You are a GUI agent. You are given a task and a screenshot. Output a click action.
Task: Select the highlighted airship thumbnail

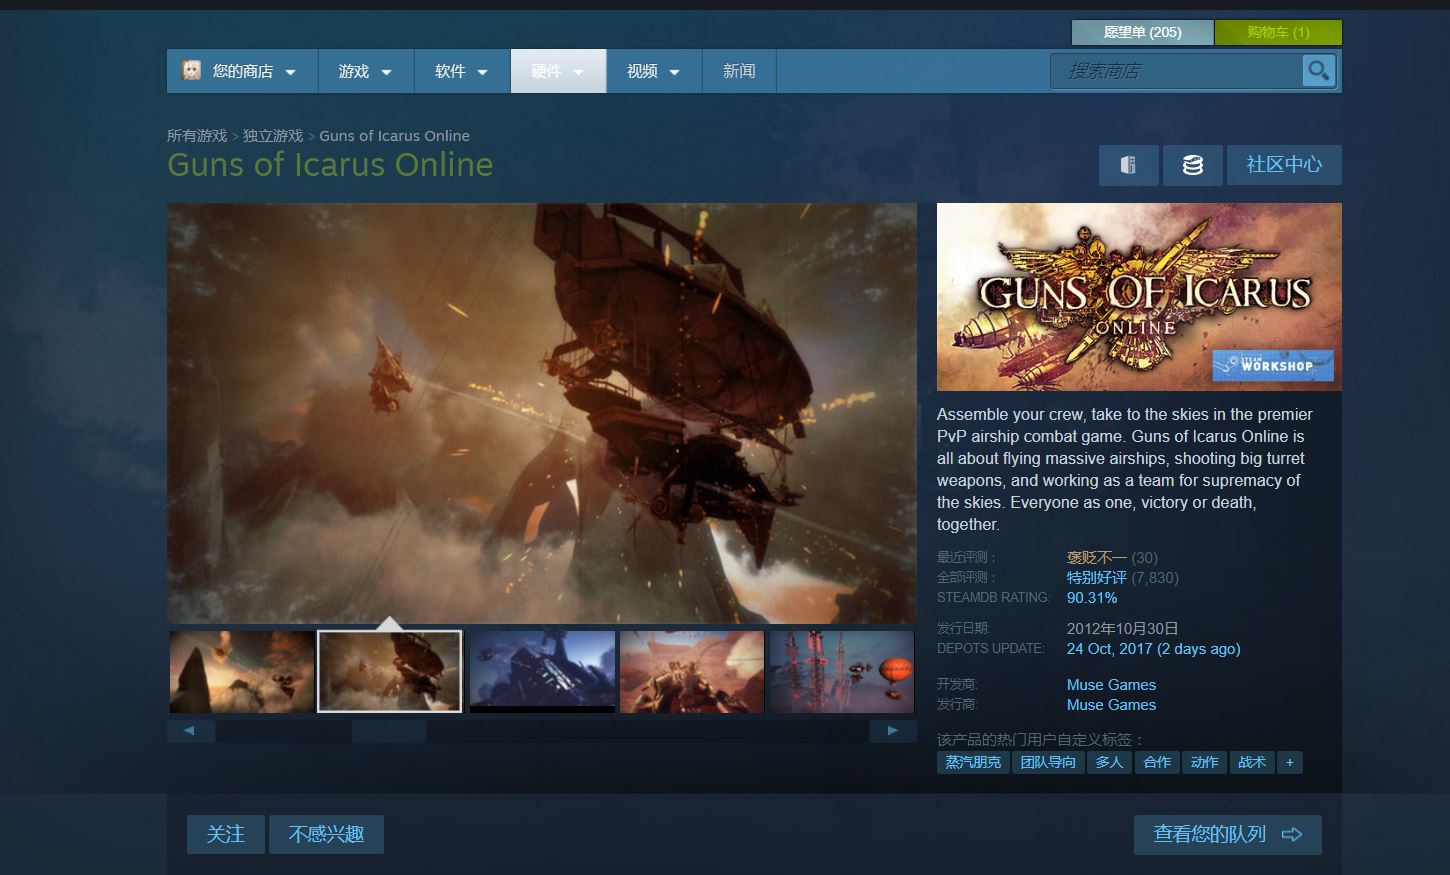coord(390,671)
